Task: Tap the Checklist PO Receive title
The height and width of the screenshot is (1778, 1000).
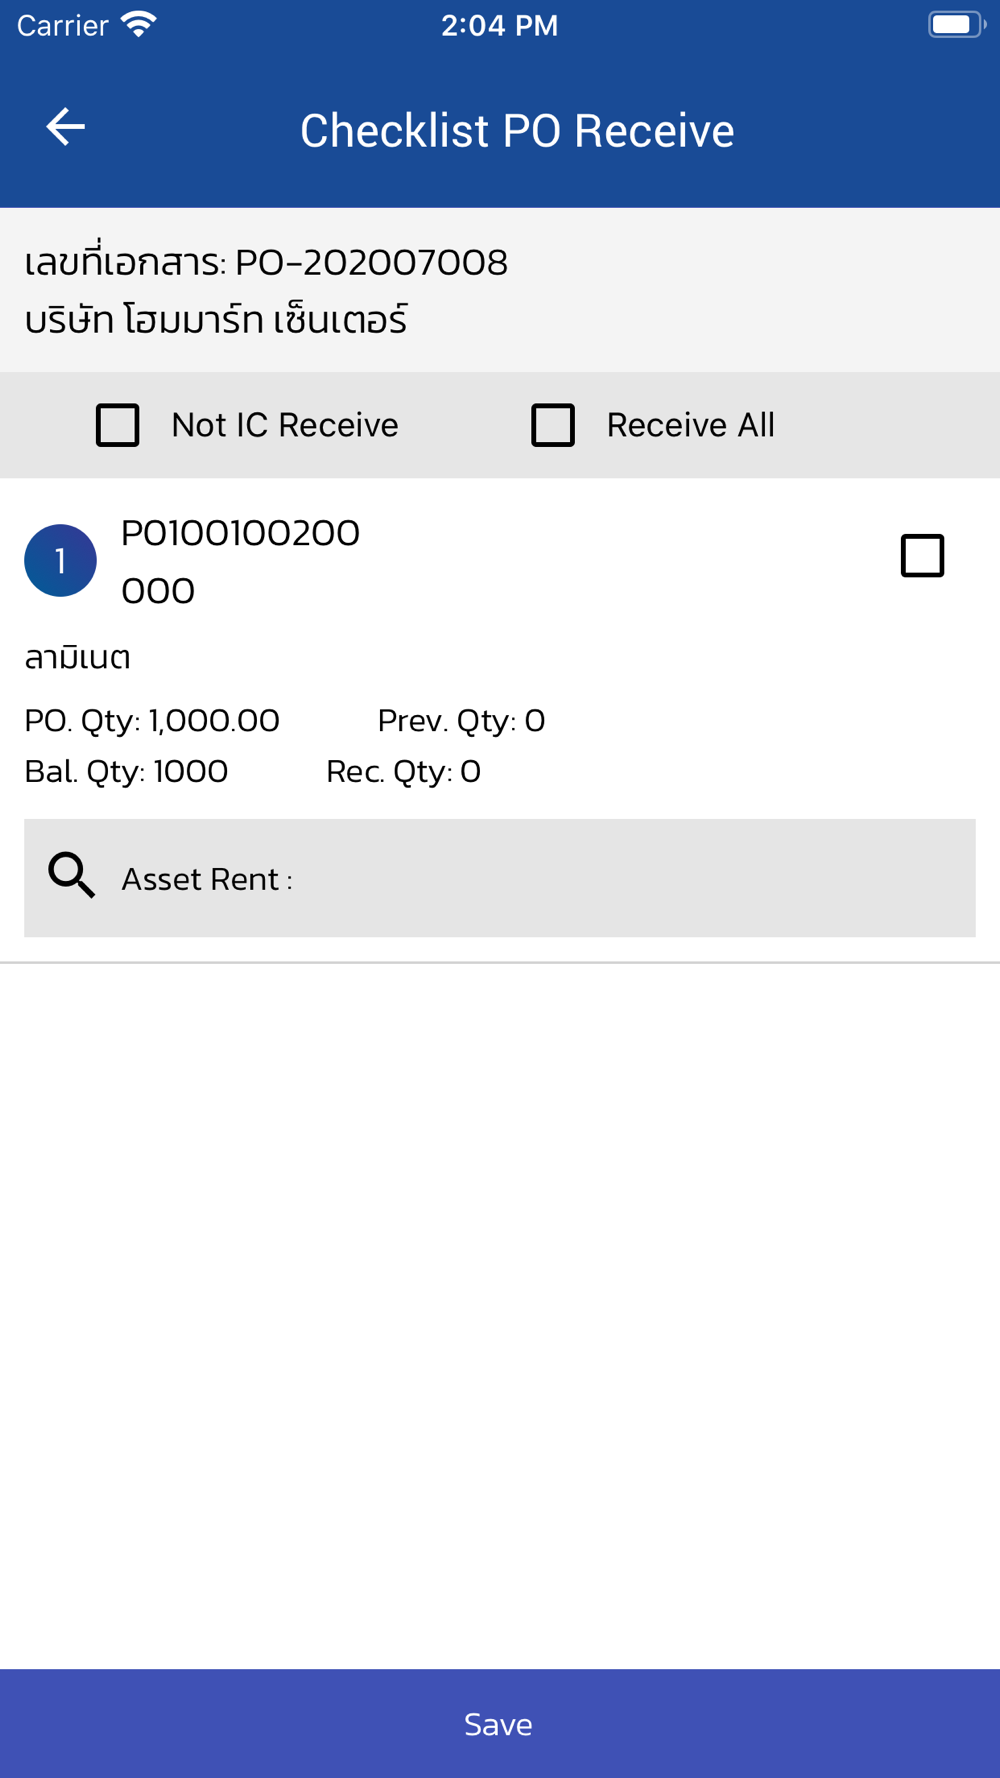Action: click(517, 131)
